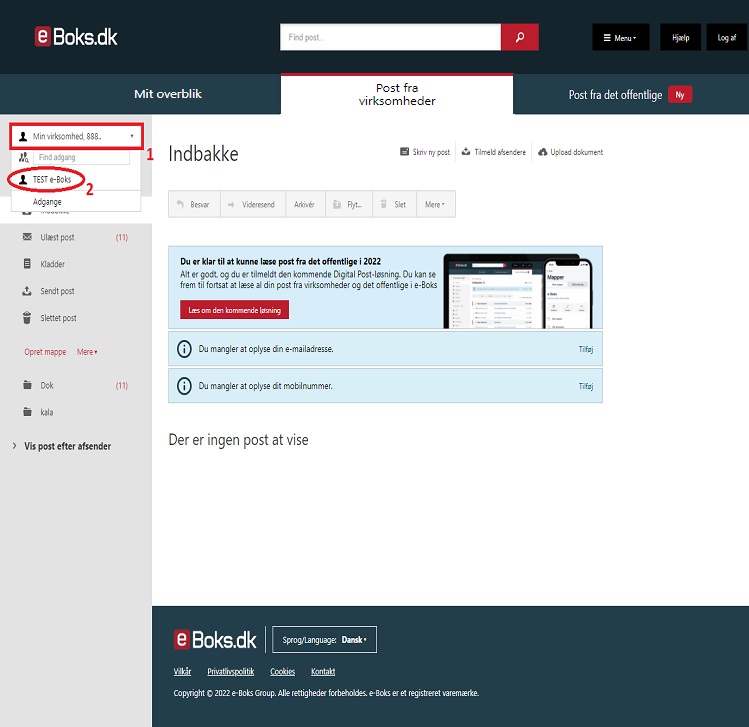Click the devices preview image in banner
The width and height of the screenshot is (749, 727).
[518, 291]
